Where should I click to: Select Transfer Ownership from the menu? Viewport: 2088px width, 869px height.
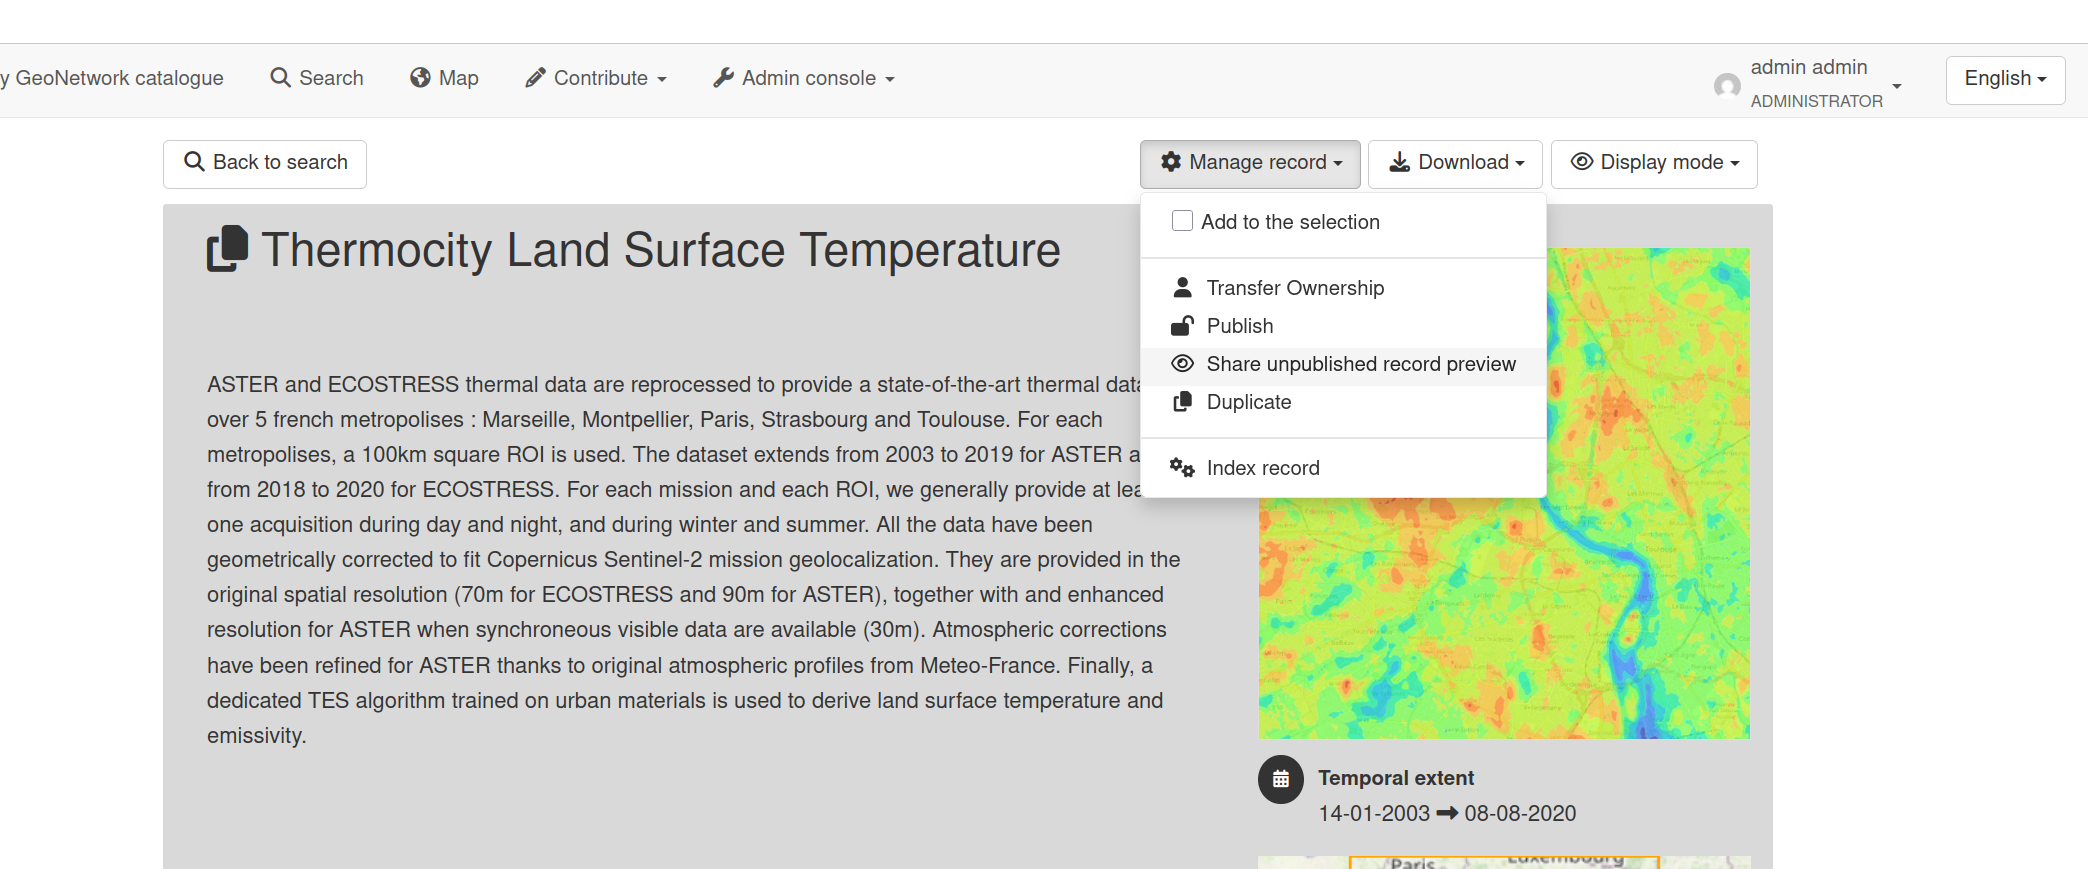1294,288
